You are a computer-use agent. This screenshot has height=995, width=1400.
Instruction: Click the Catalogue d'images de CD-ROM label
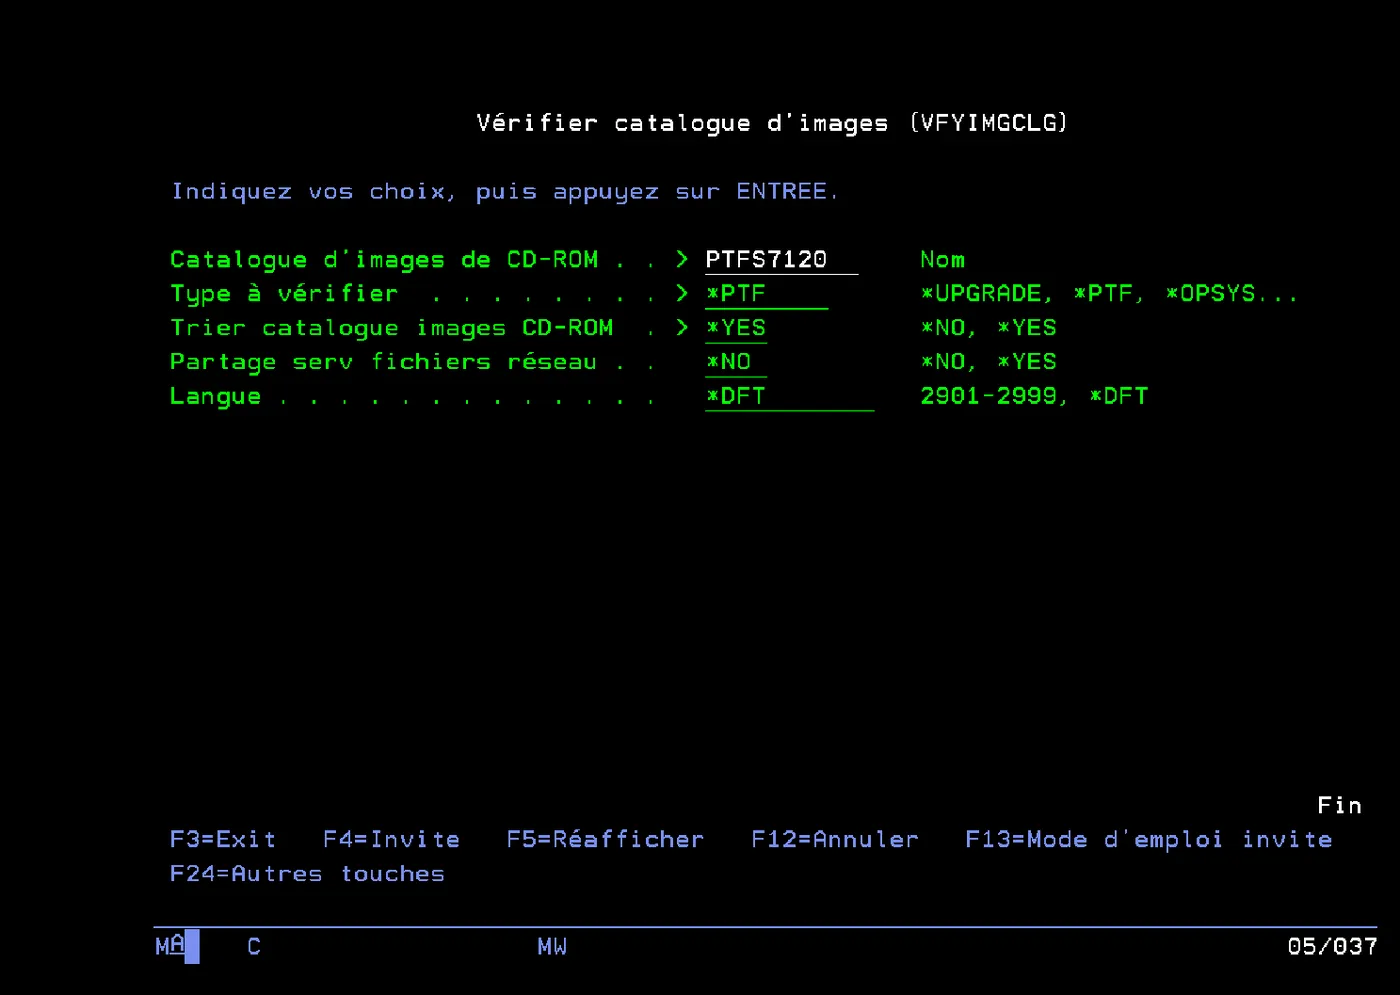click(384, 260)
